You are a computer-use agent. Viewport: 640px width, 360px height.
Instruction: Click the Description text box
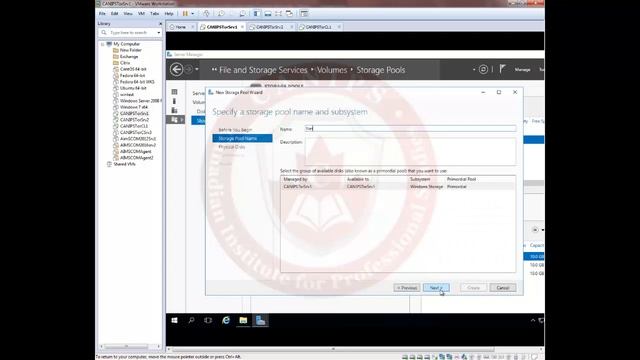point(410,151)
